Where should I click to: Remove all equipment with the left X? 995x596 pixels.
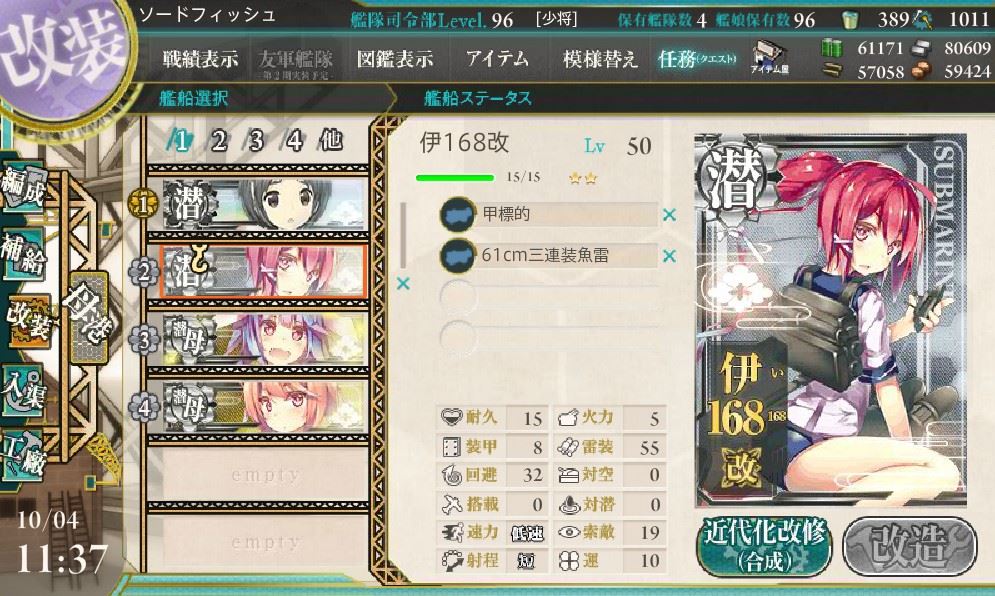[403, 284]
